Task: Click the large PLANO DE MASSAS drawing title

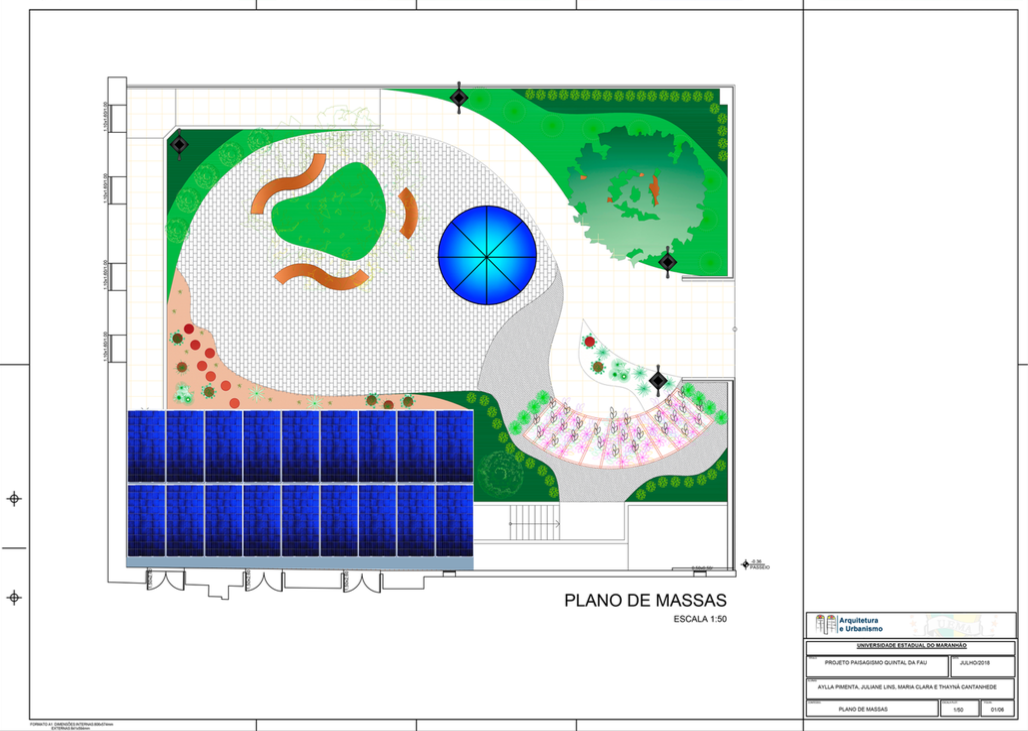Action: (645, 600)
